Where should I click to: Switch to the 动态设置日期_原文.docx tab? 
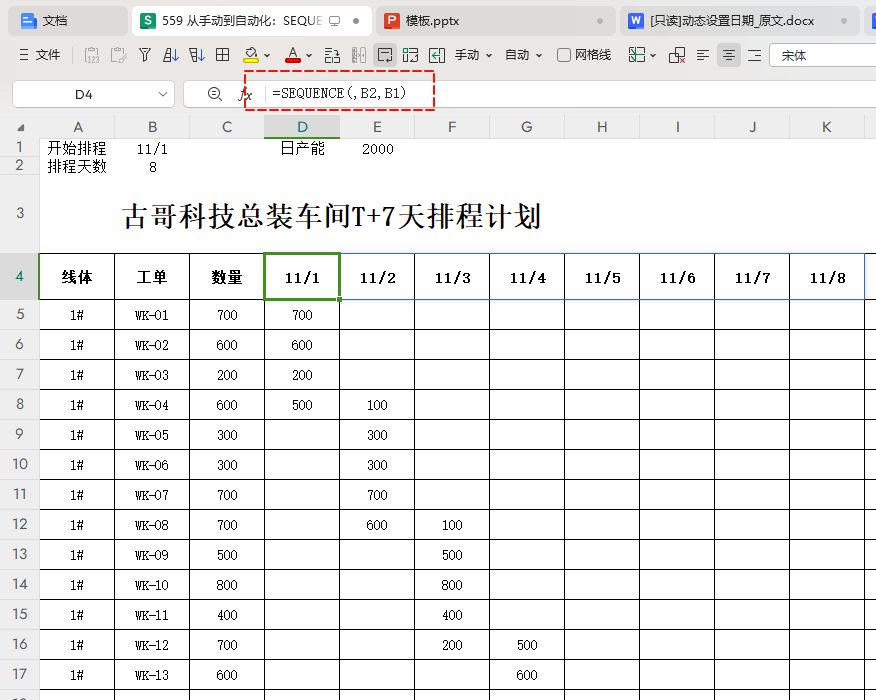coord(739,21)
